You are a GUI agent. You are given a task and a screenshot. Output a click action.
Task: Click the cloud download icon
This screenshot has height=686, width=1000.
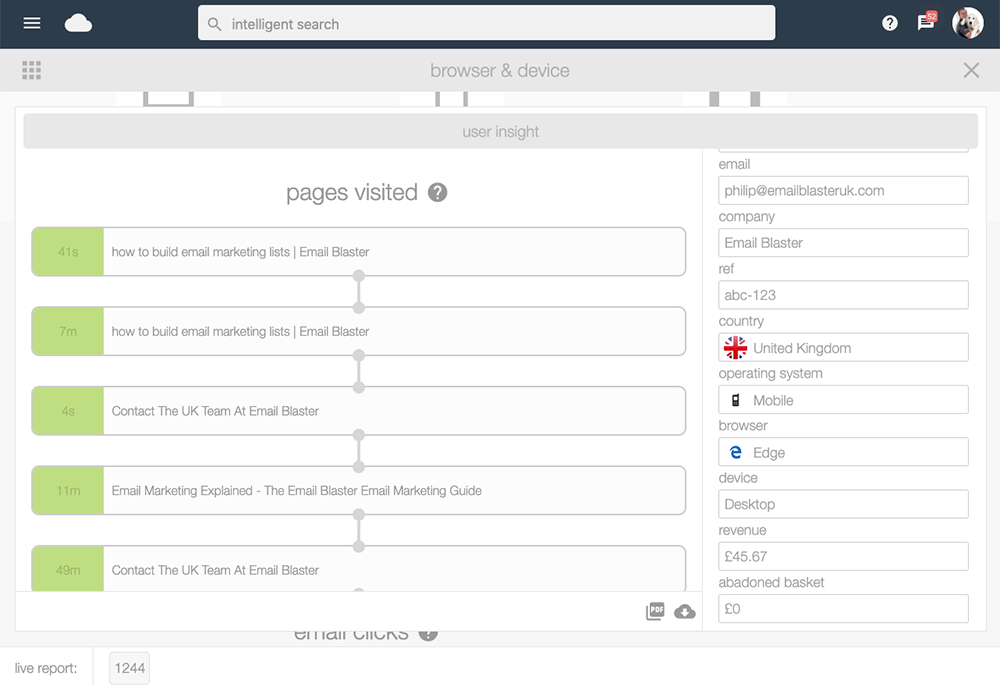tap(685, 611)
